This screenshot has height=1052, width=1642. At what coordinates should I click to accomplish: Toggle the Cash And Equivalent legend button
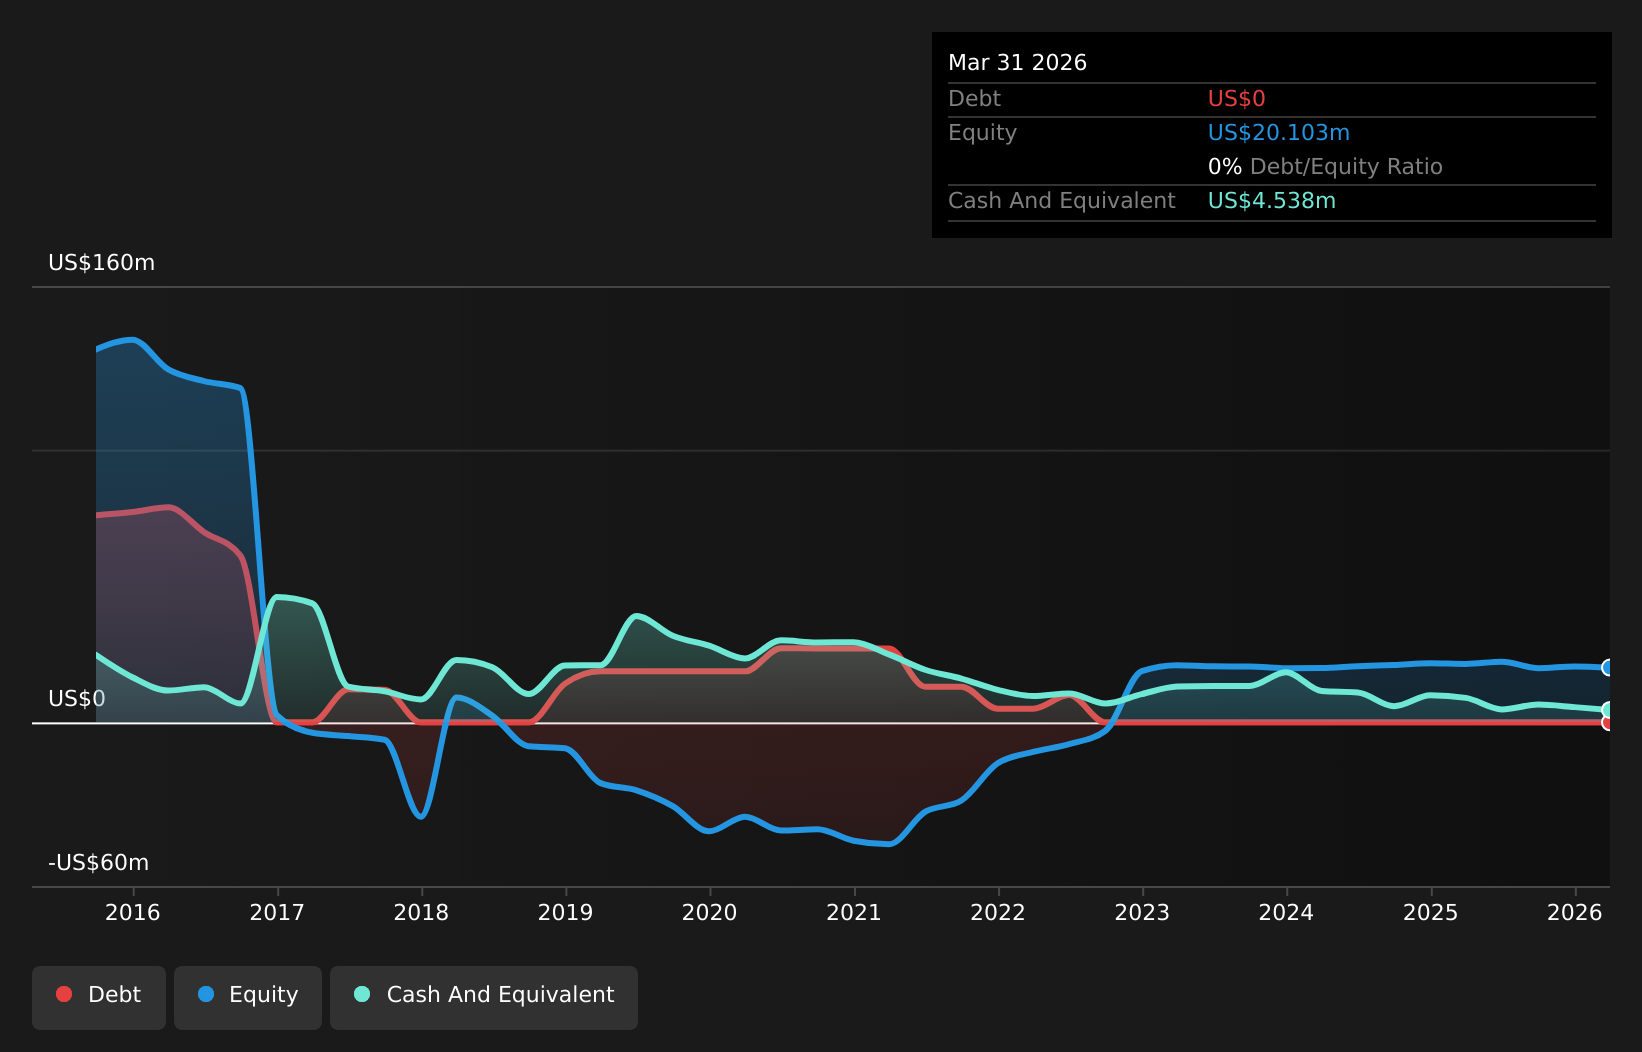click(484, 997)
